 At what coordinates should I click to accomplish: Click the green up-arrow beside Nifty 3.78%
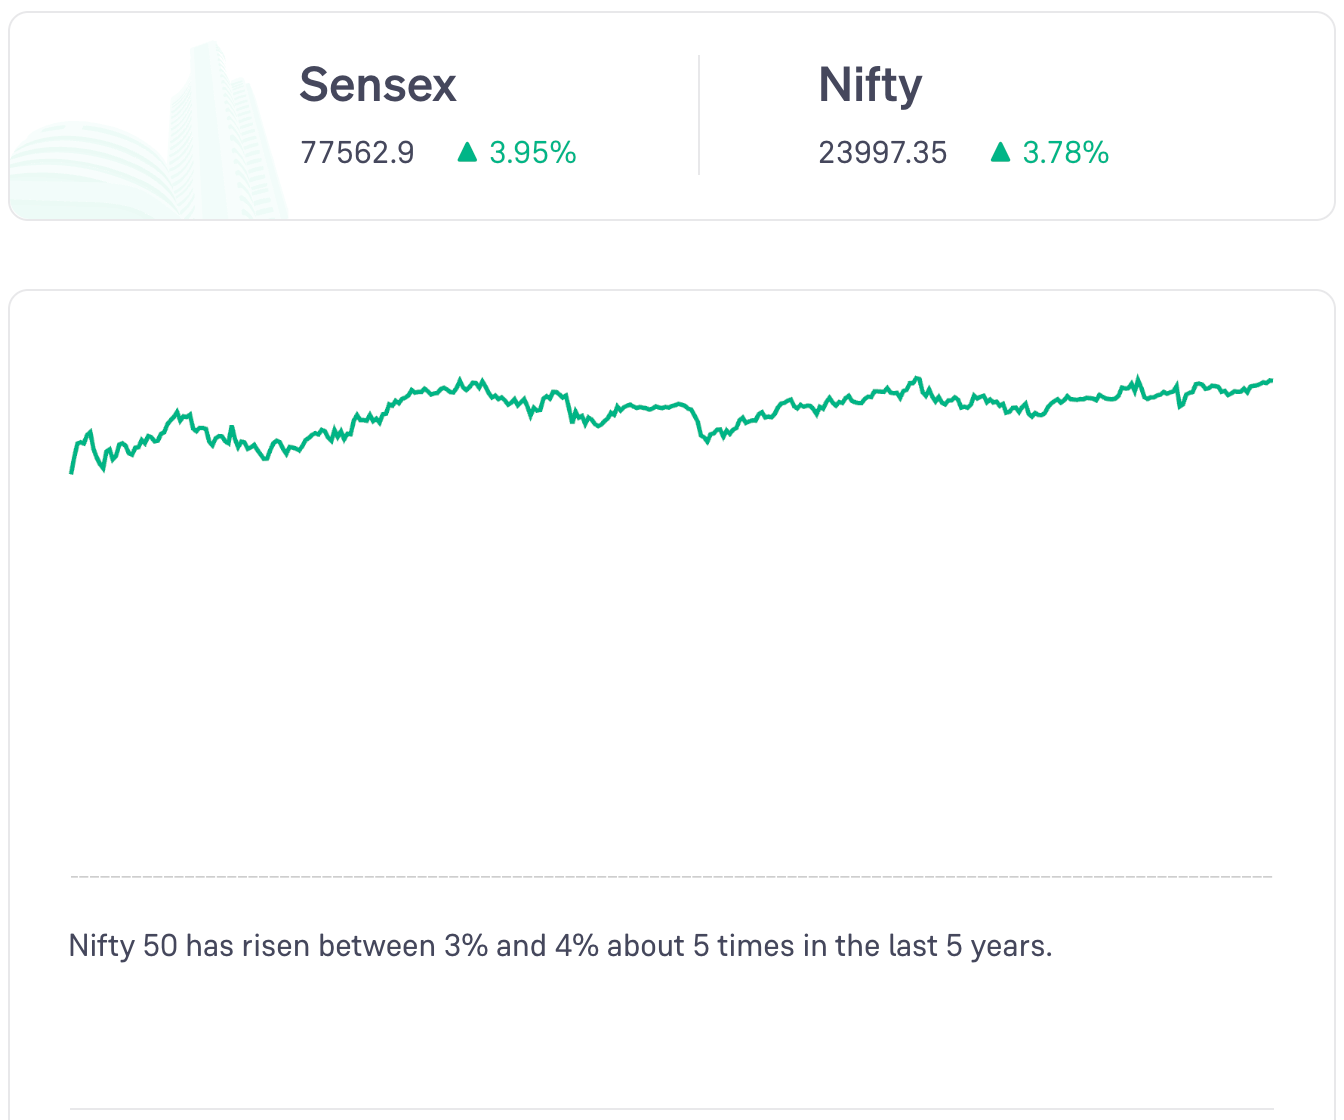1000,152
